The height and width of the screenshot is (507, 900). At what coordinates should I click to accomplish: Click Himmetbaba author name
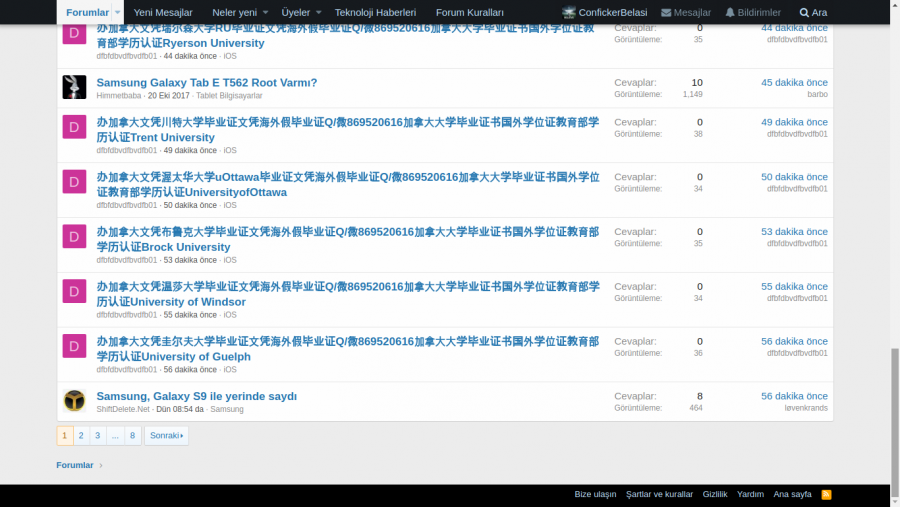[119, 96]
